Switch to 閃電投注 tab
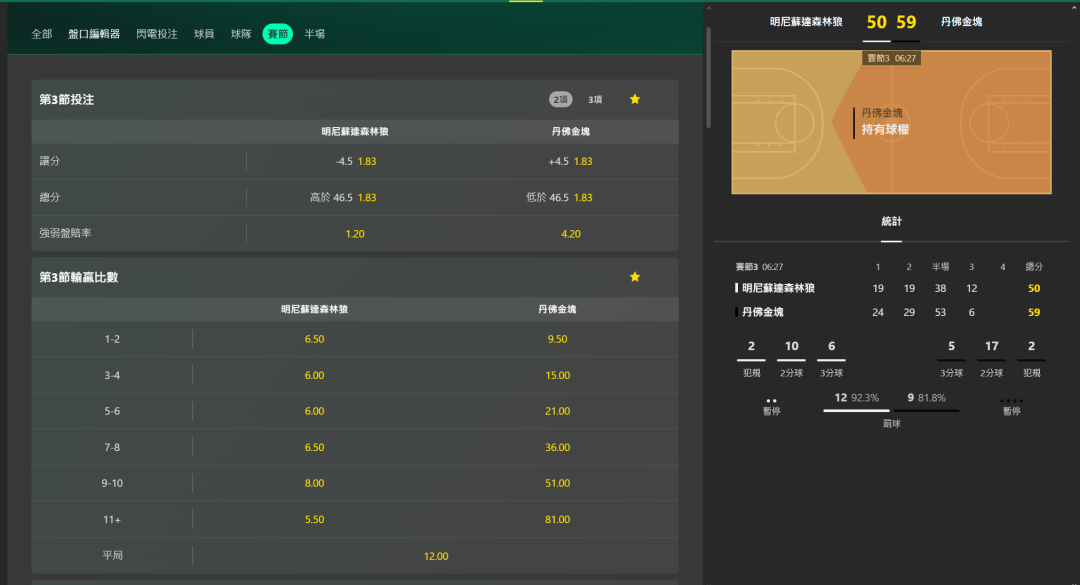The width and height of the screenshot is (1080, 585). click(x=157, y=34)
